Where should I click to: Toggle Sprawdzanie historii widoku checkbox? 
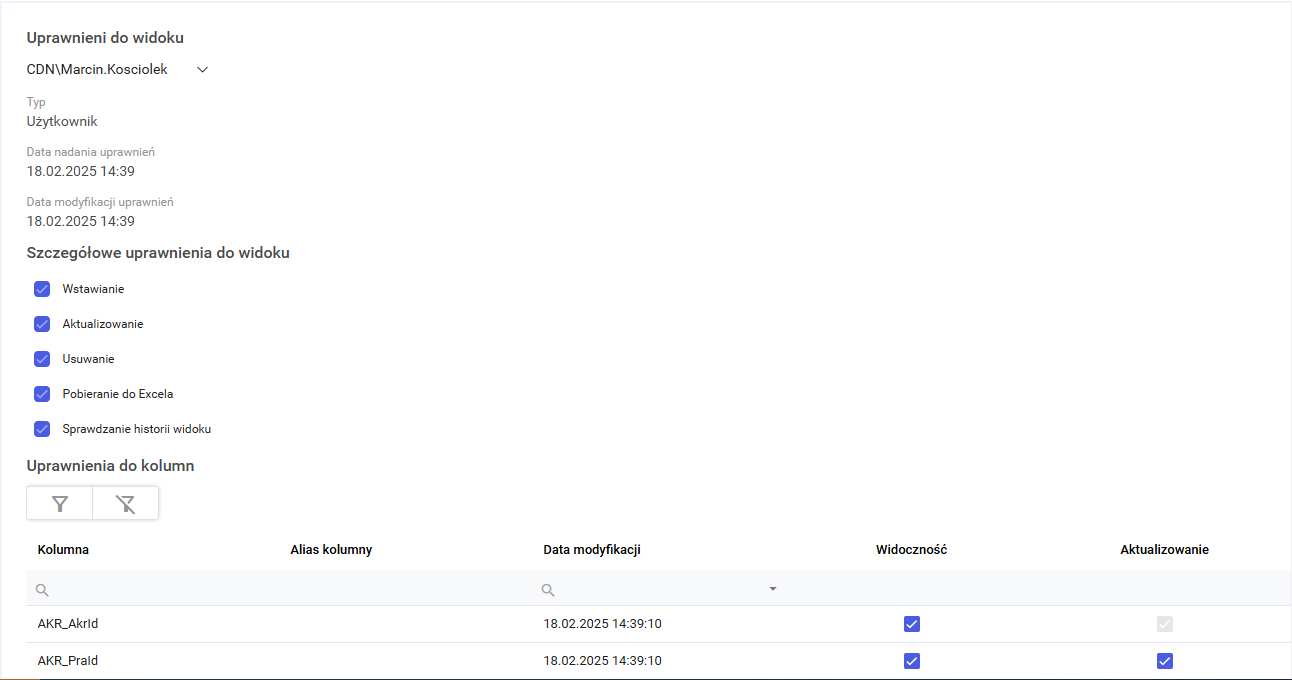42,429
